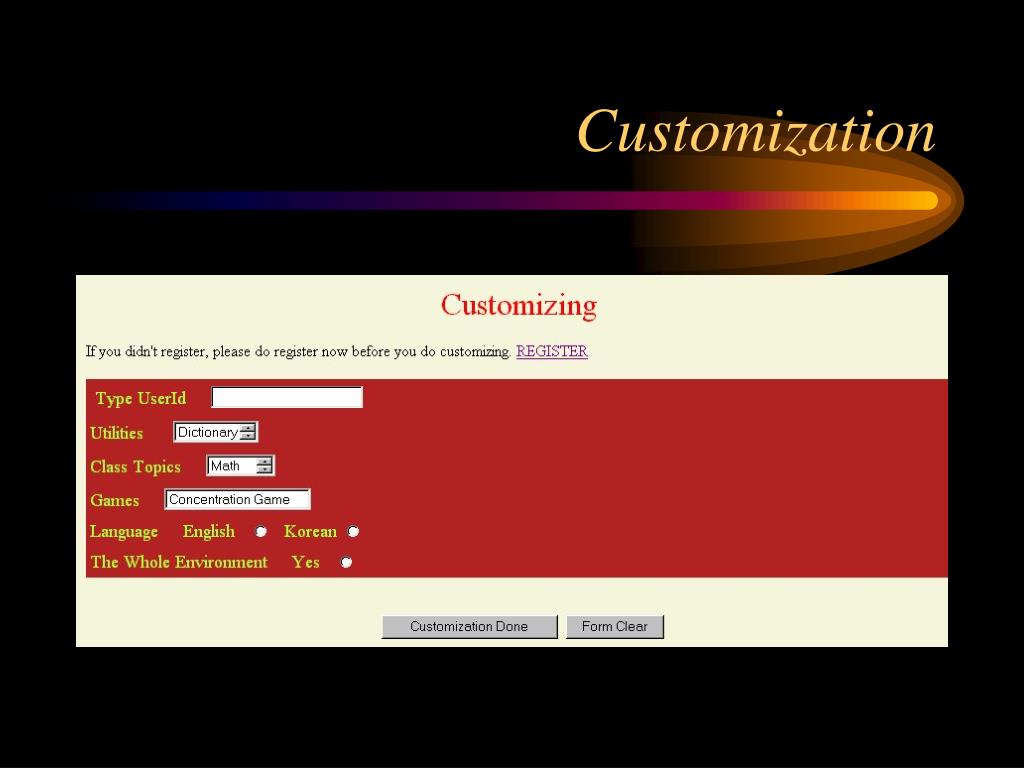Open the REGISTER link
The image size is (1024, 768).
pyautogui.click(x=552, y=351)
